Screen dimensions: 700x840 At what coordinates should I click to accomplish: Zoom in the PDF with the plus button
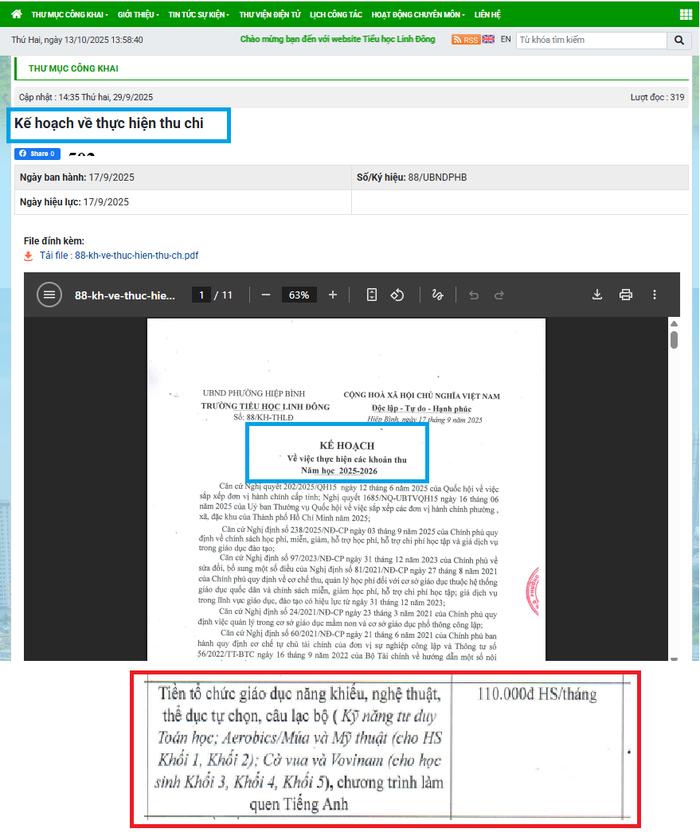[333, 295]
